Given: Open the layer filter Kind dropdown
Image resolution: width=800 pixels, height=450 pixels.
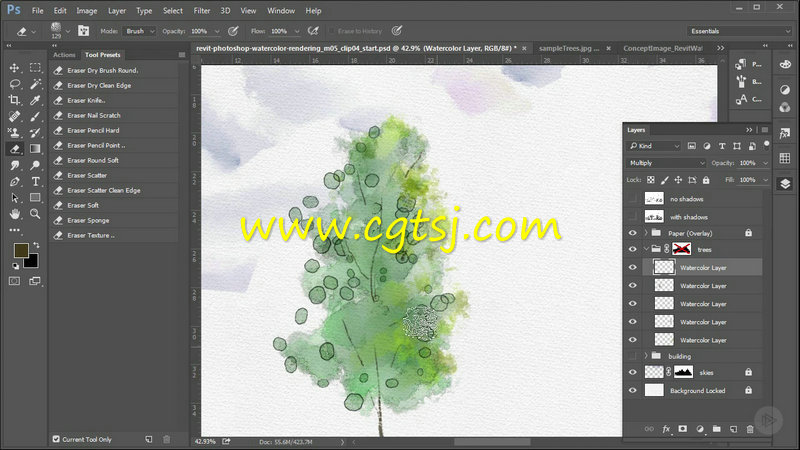Looking at the screenshot, I should pos(654,146).
